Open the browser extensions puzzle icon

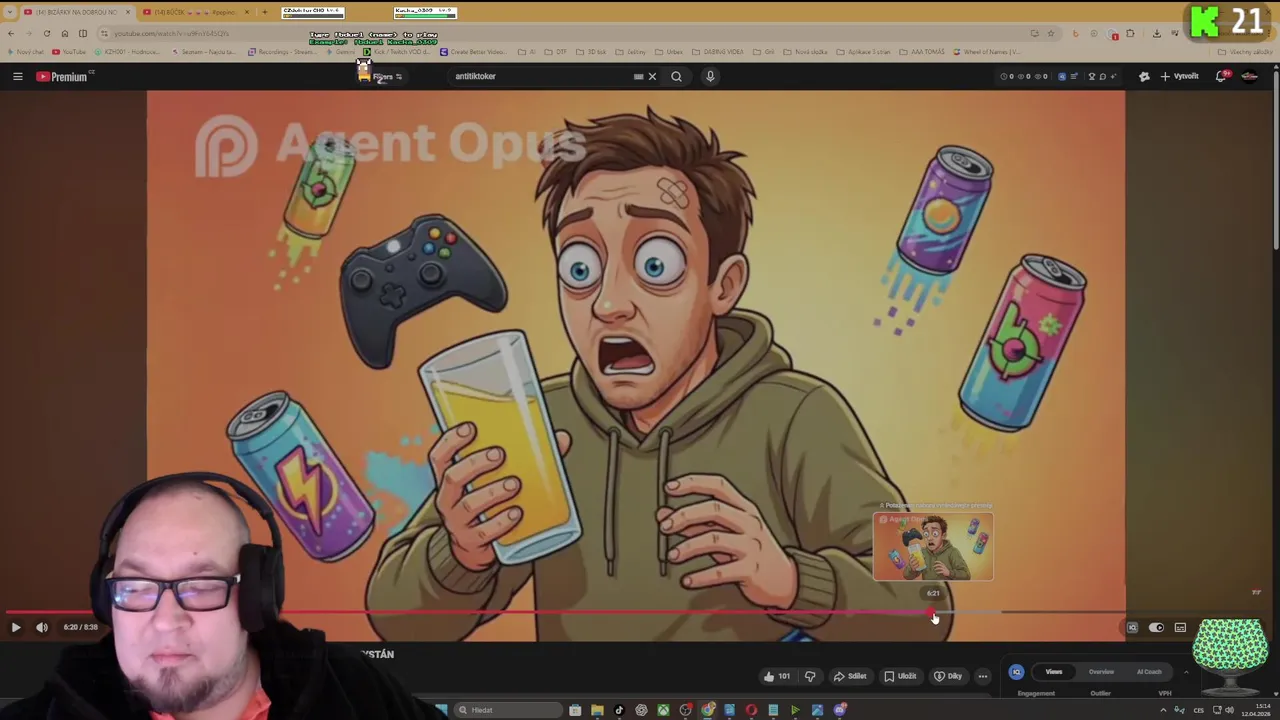[x=1130, y=33]
